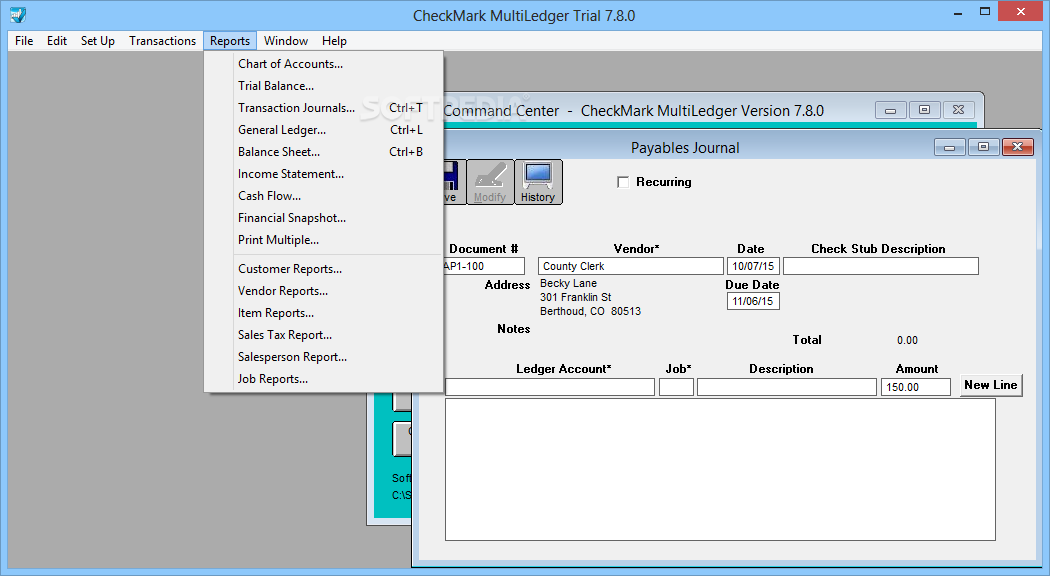Restore the Command Center window
The width and height of the screenshot is (1050, 576).
(925, 110)
